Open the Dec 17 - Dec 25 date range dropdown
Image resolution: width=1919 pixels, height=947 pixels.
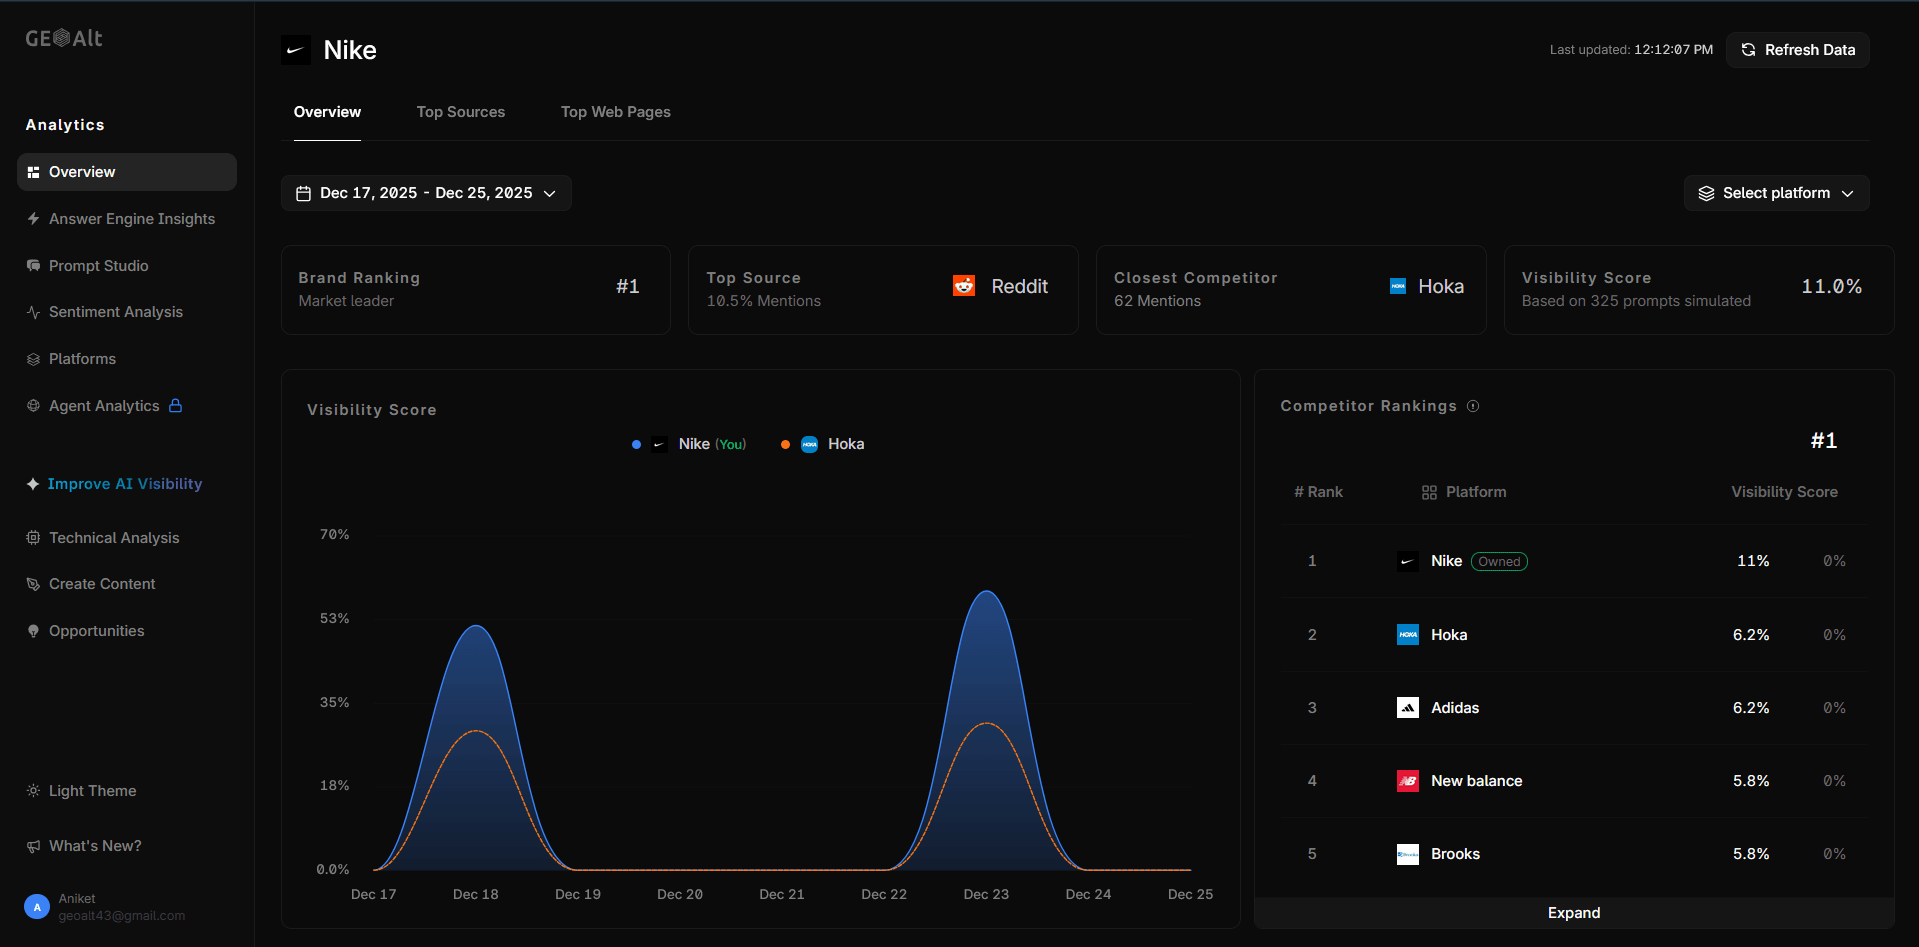click(426, 193)
